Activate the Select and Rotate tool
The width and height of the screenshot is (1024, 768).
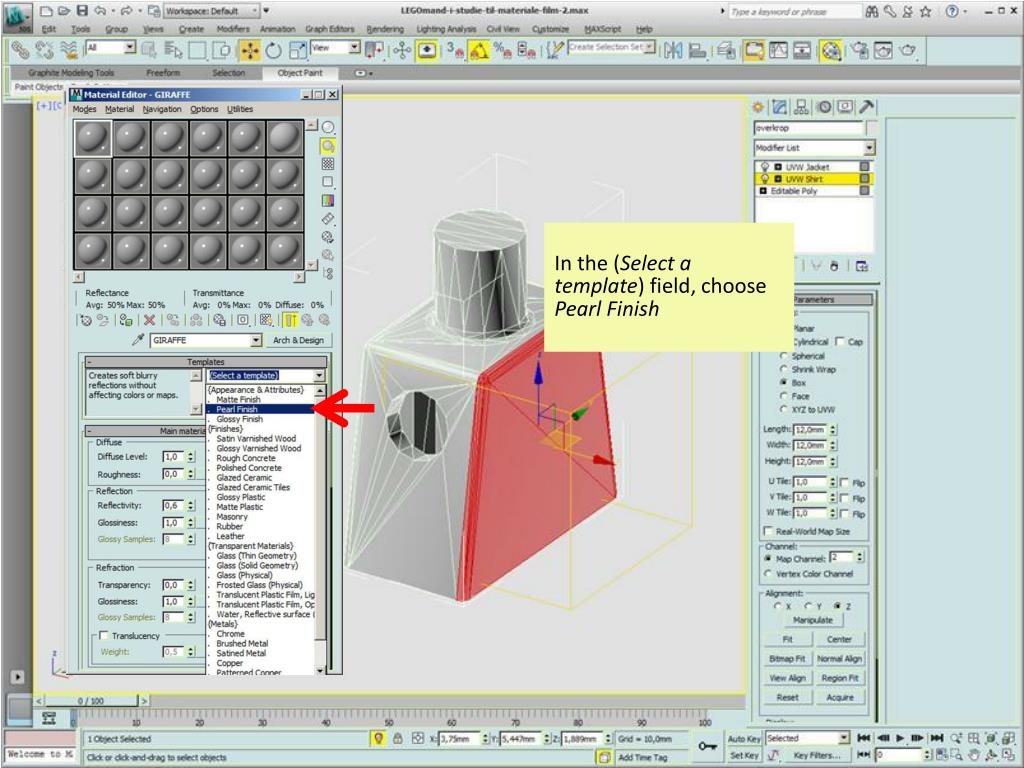click(274, 50)
